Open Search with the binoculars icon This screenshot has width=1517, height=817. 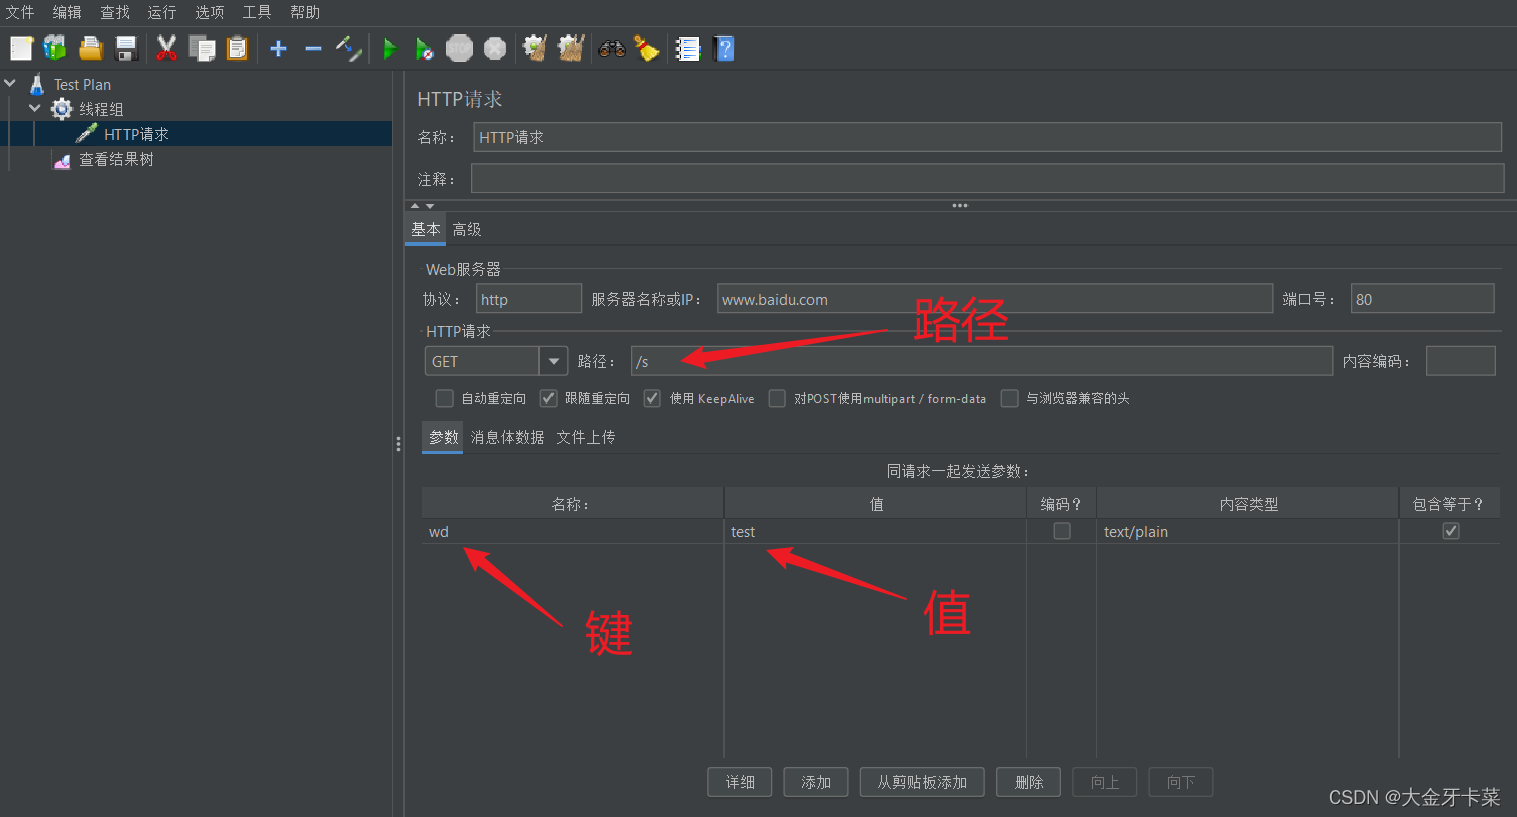[x=612, y=48]
